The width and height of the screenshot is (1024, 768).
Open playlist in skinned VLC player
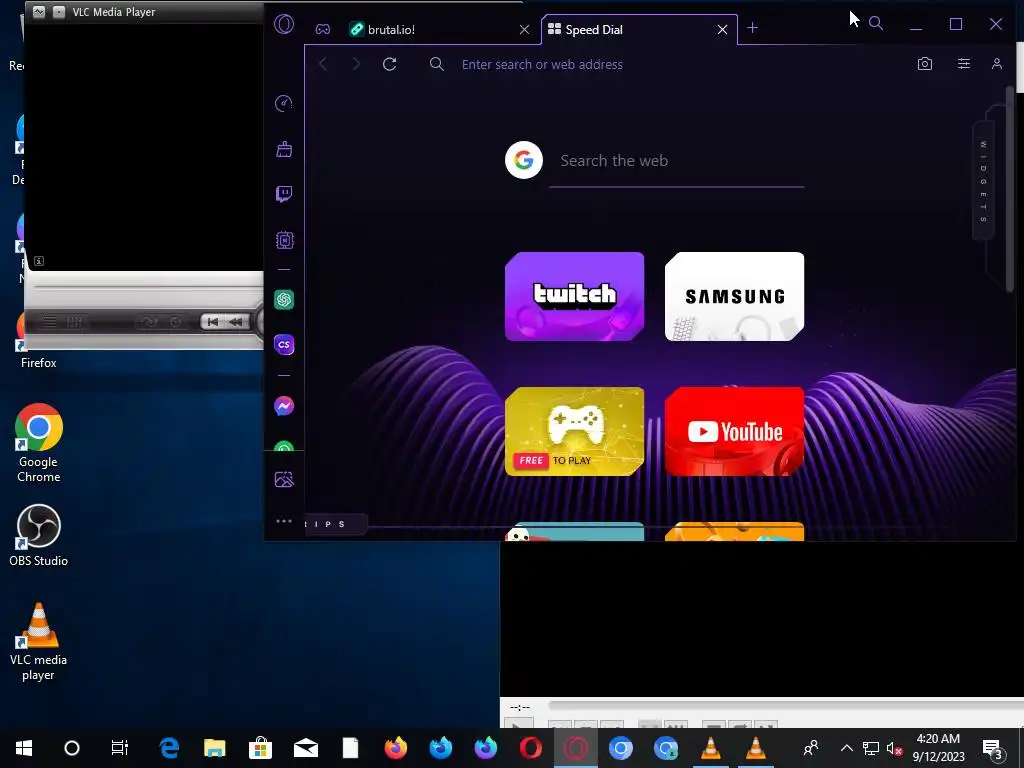(x=50, y=321)
